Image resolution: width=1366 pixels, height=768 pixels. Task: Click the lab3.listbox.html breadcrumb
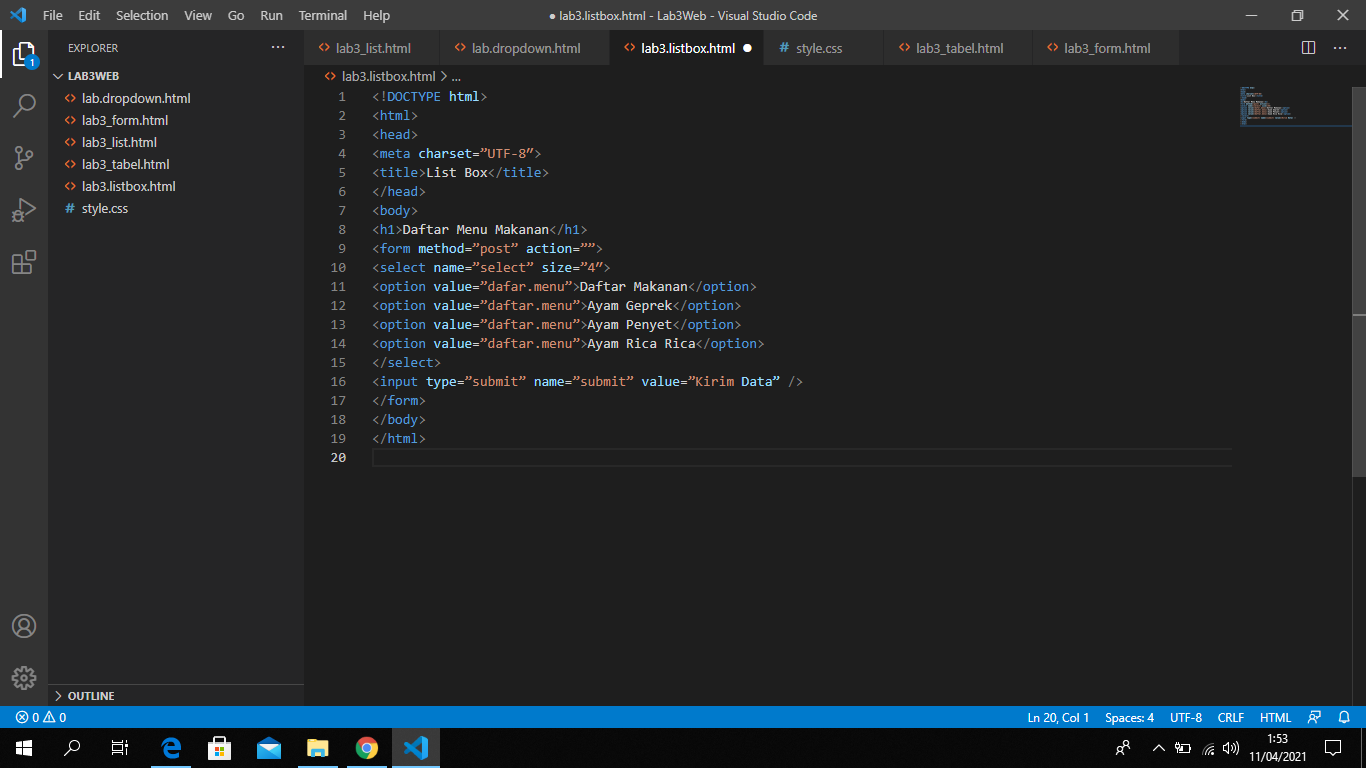tap(388, 76)
